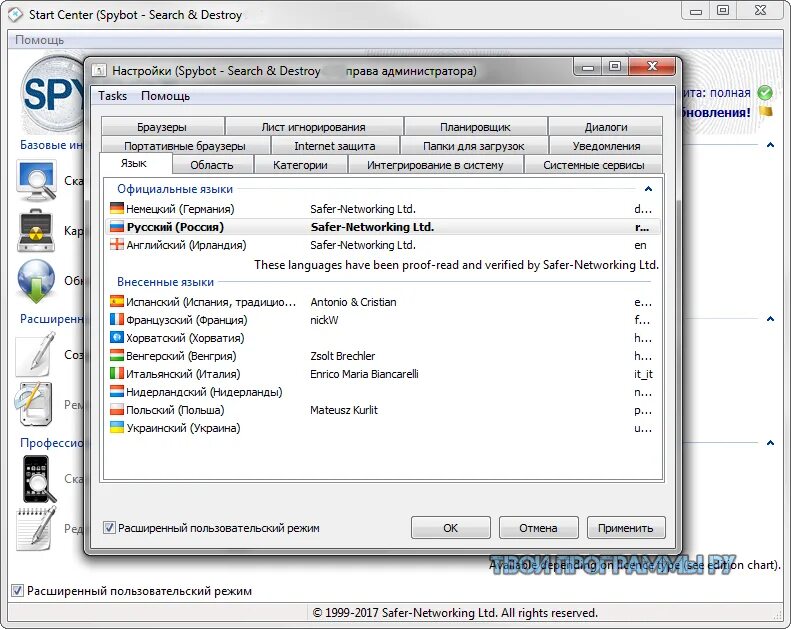Select the Хорватский (Хорватия) language row

(x=383, y=337)
